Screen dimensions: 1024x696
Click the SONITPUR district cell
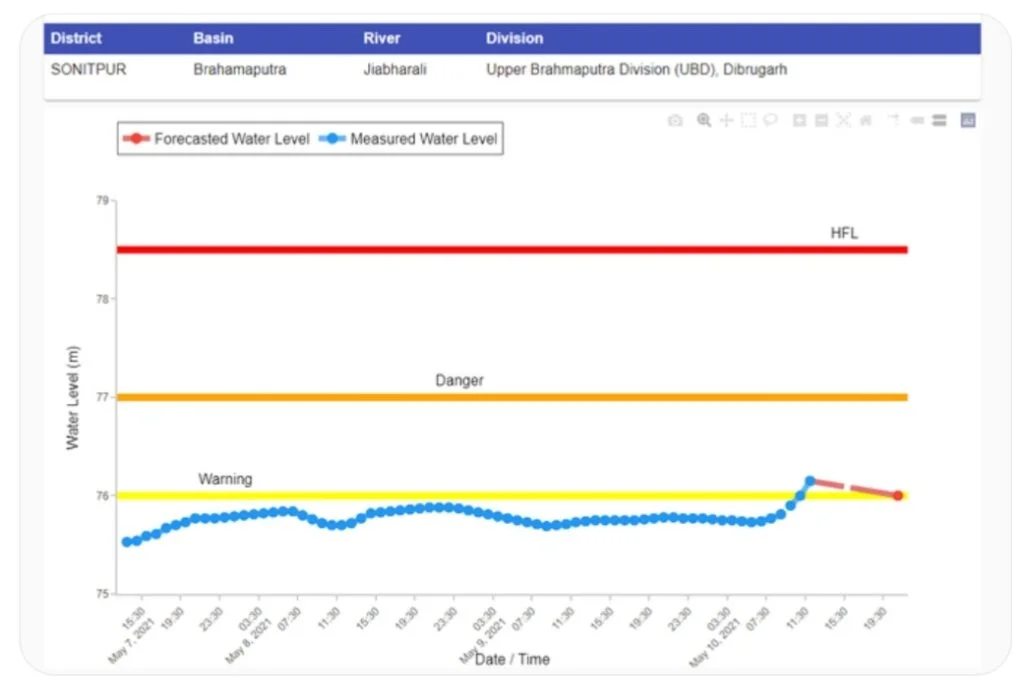point(88,69)
